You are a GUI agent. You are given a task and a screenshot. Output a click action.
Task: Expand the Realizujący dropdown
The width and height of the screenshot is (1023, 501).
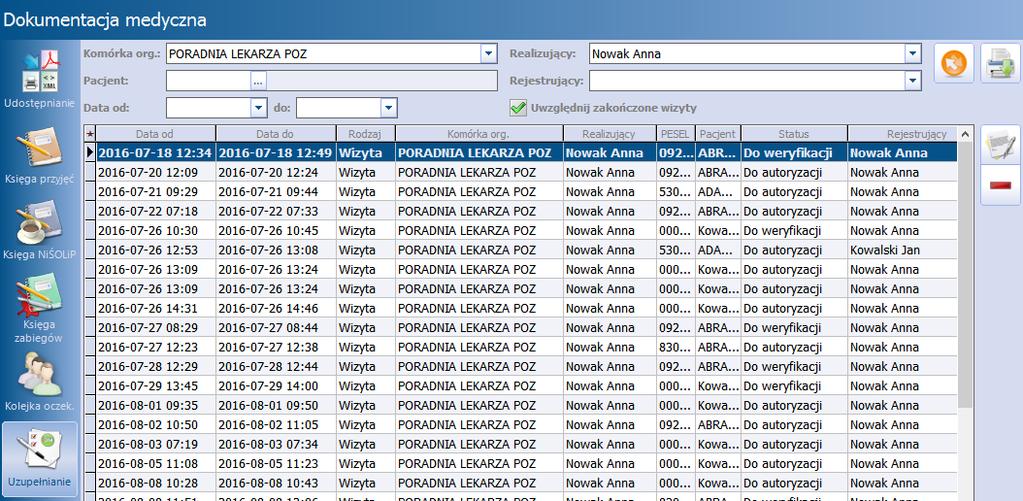click(913, 54)
